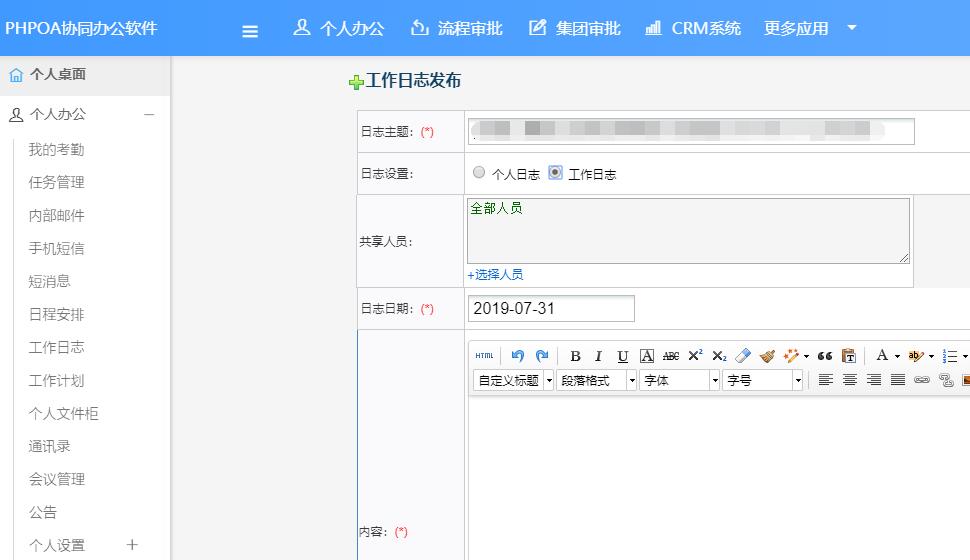Remove the hyperlink
The height and width of the screenshot is (560, 970).
[946, 380]
